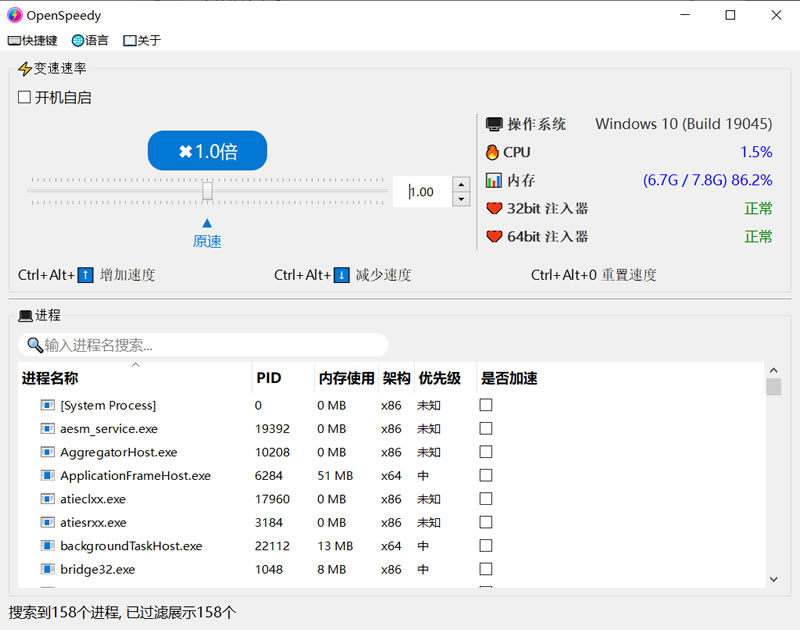Toggle acceleration checkbox for atiesrxx.exe
The height and width of the screenshot is (630, 800).
[486, 522]
